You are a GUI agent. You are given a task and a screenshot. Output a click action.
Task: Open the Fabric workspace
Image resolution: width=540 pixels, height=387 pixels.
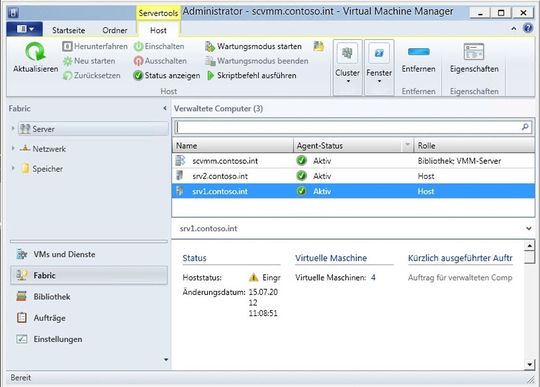point(89,275)
